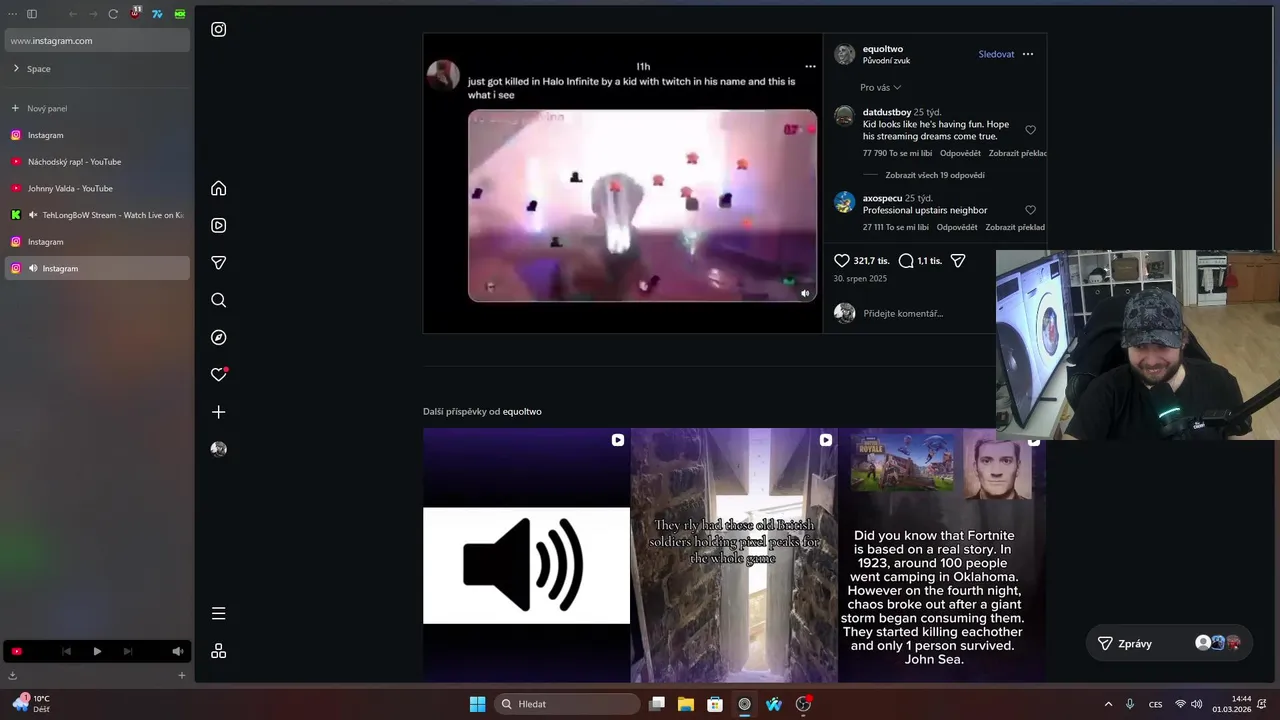This screenshot has height=720, width=1280.
Task: Open Explore compass icon in sidebar
Action: tap(219, 337)
